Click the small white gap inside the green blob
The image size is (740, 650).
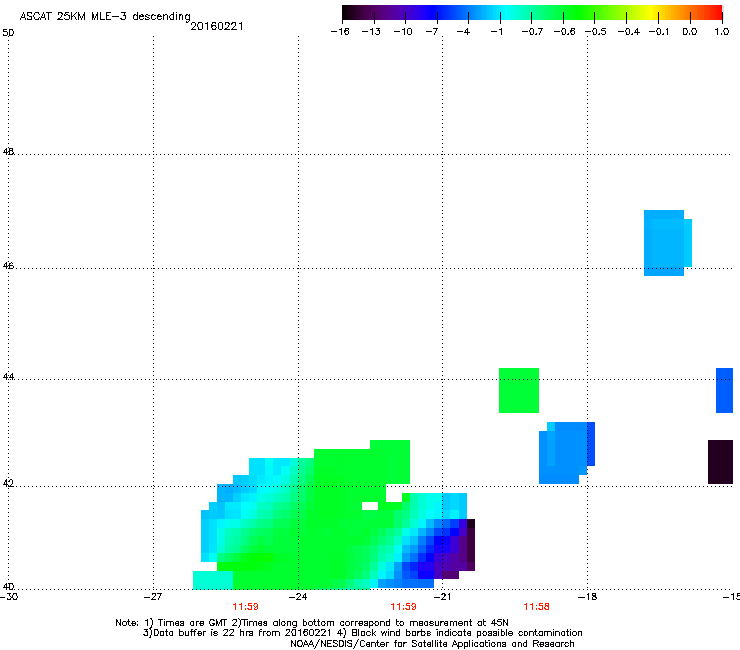(370, 506)
